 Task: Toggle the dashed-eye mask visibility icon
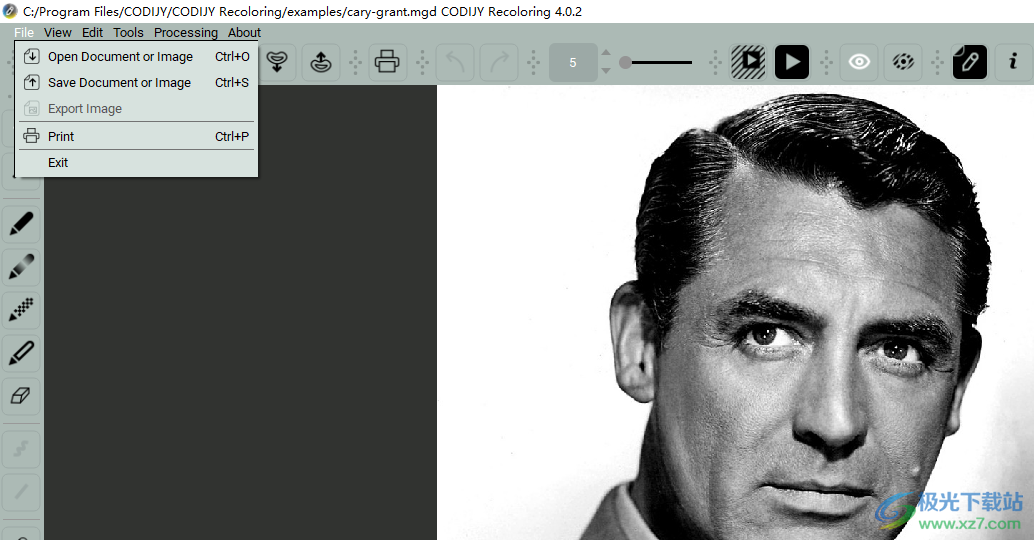tap(902, 62)
